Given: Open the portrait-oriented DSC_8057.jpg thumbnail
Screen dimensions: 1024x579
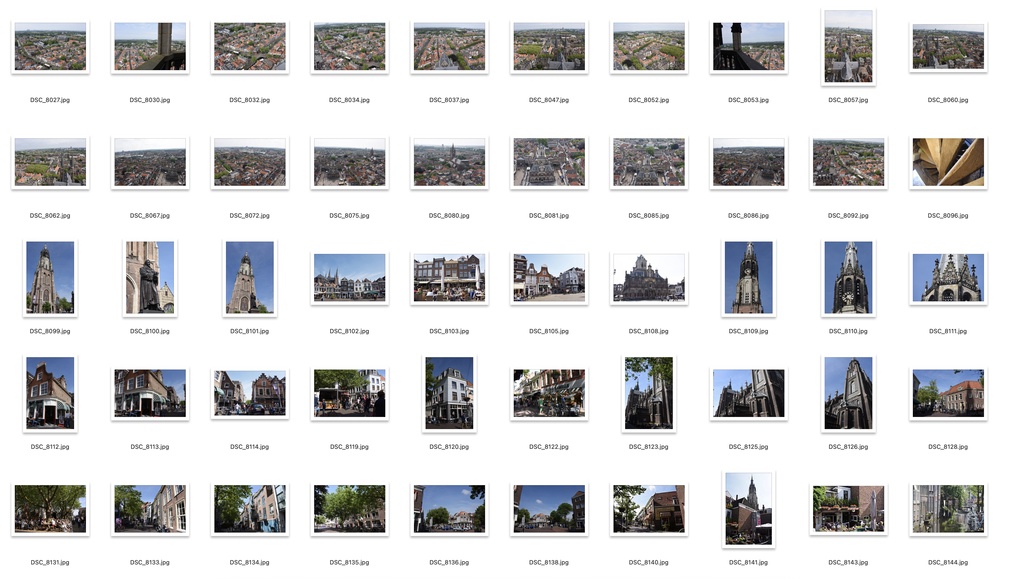Looking at the screenshot, I should pyautogui.click(x=848, y=46).
